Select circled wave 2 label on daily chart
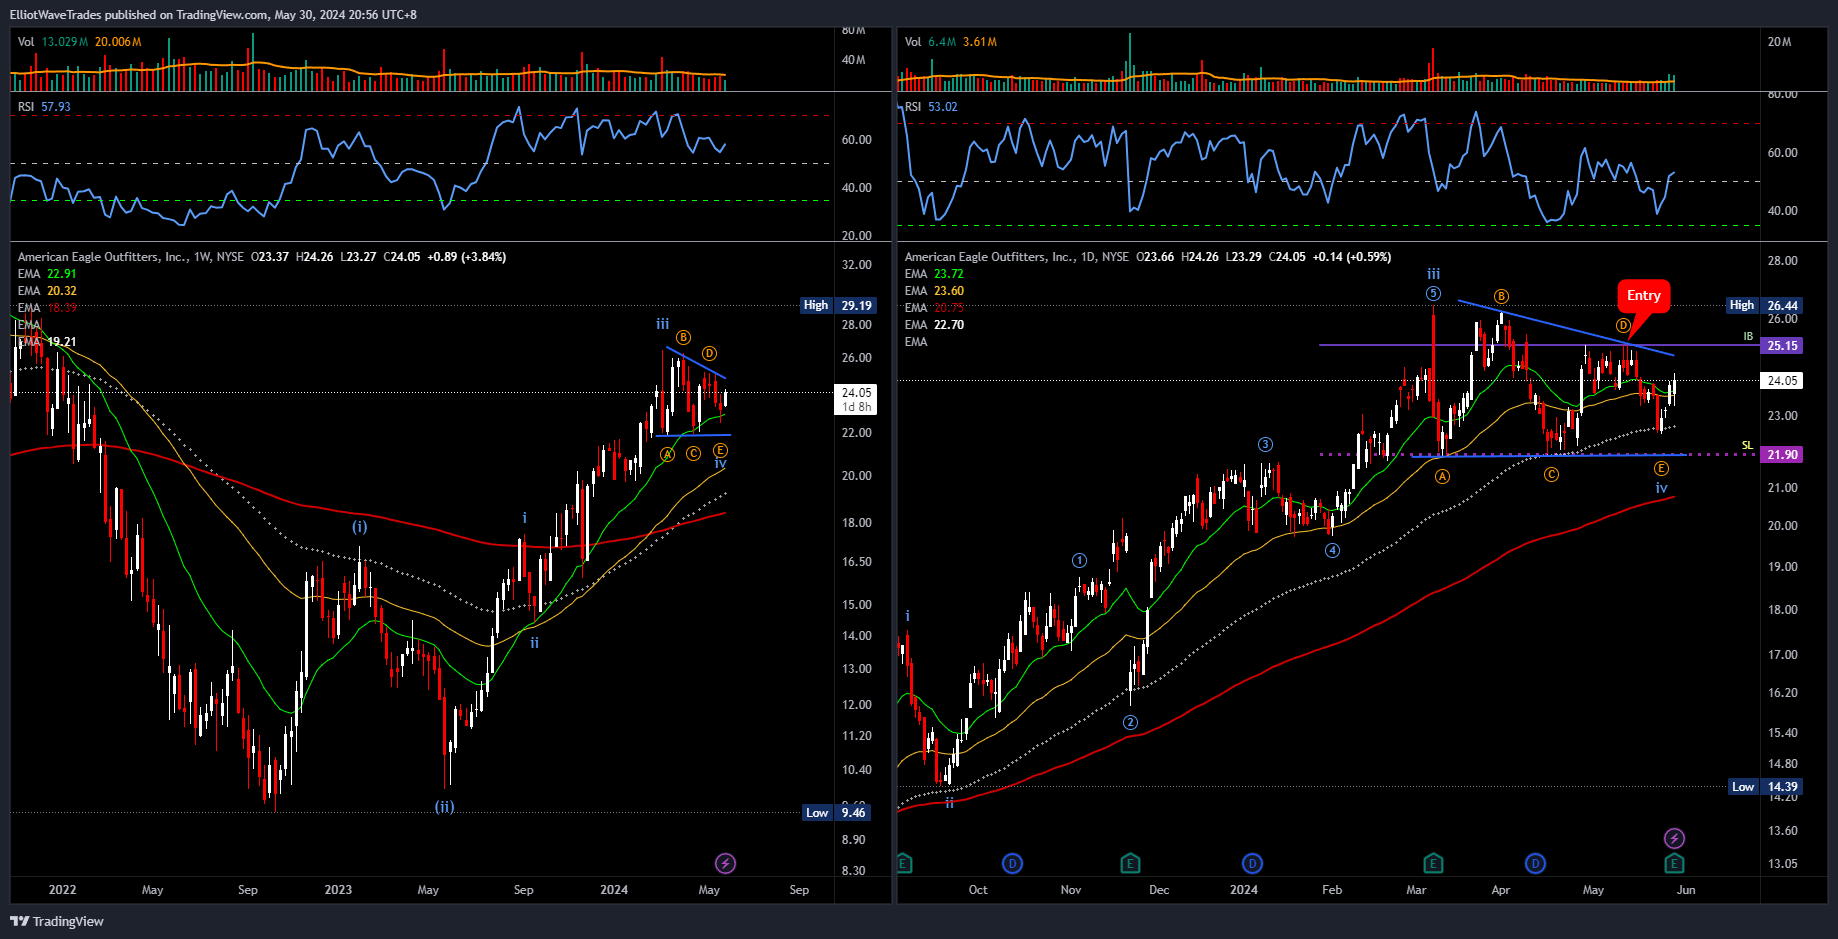 point(1130,722)
